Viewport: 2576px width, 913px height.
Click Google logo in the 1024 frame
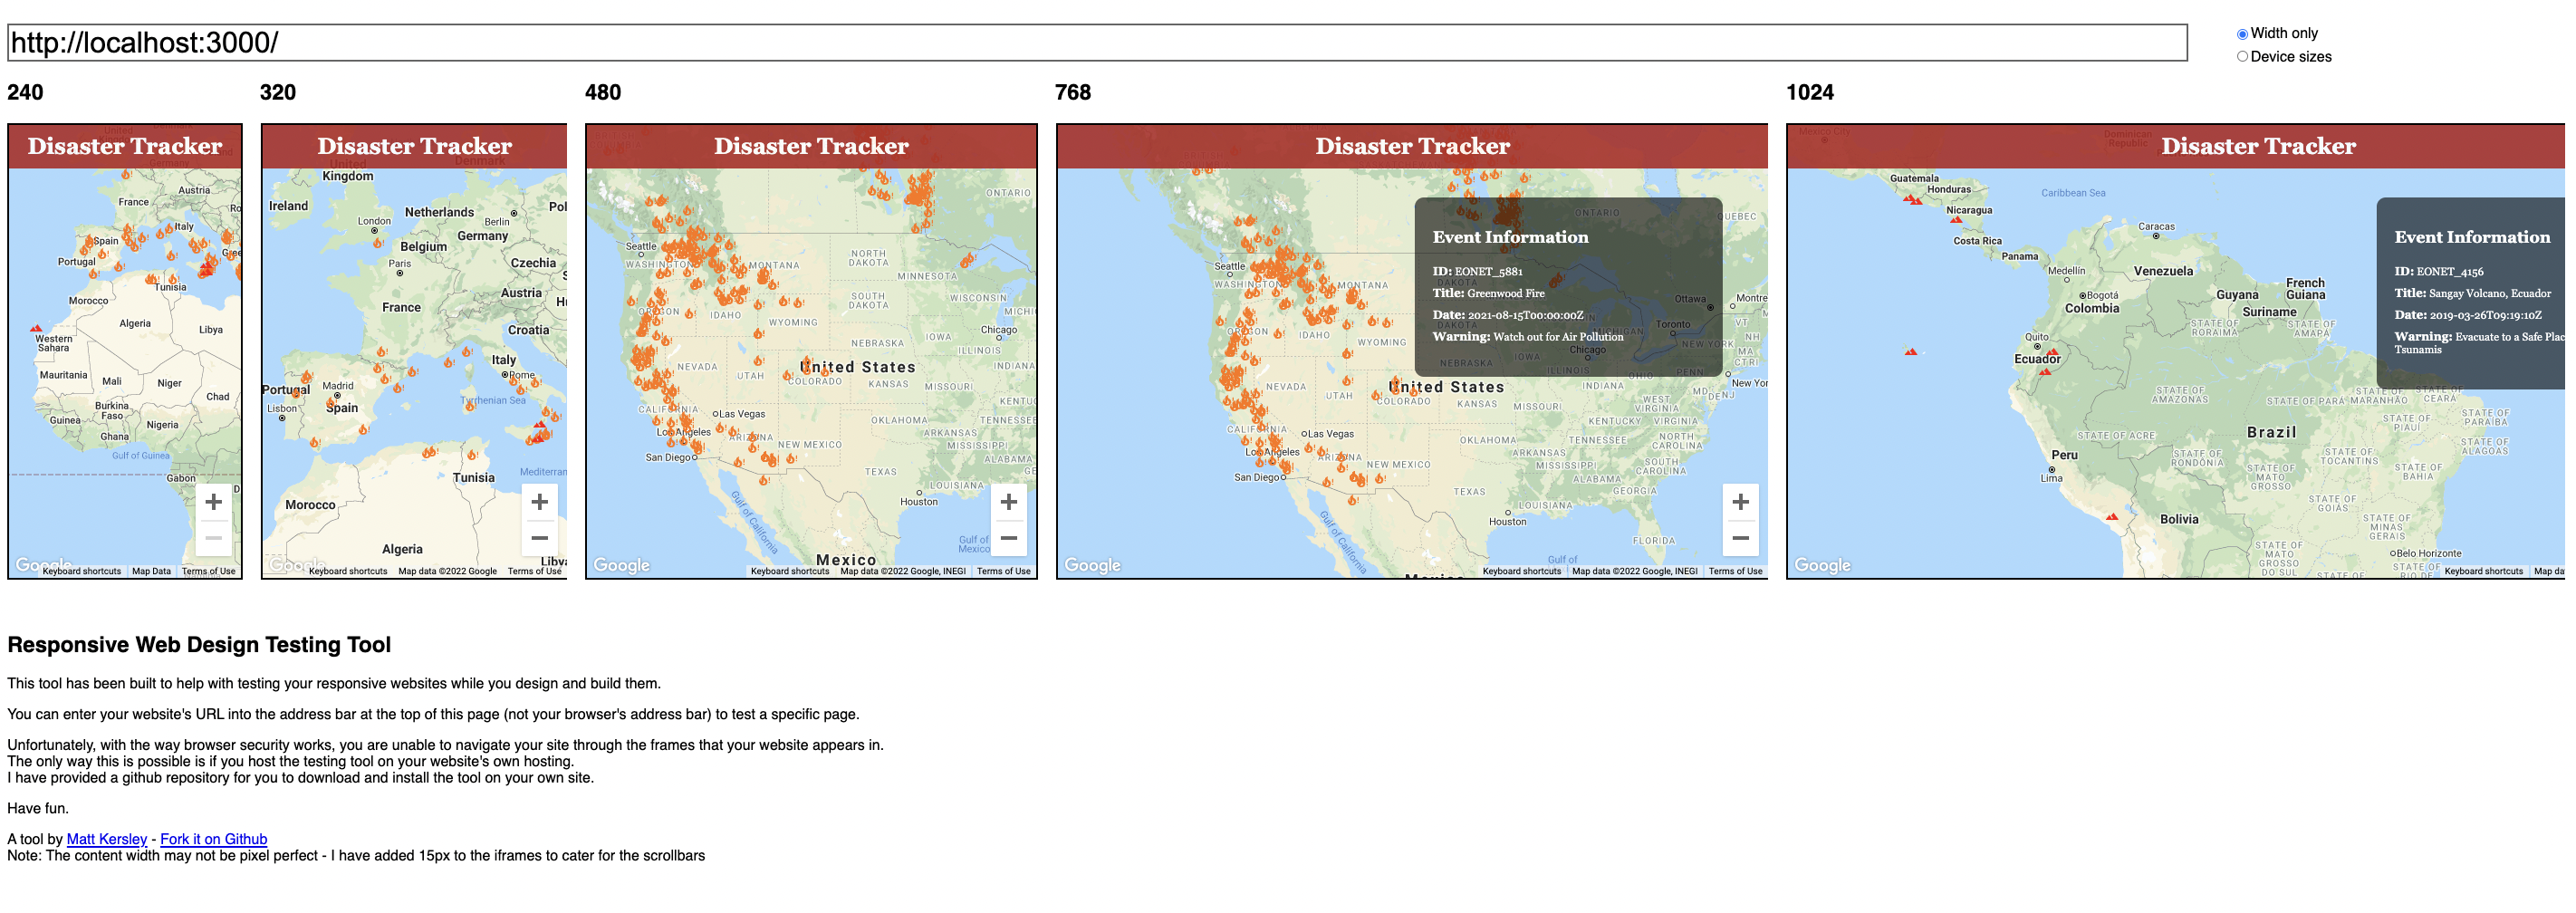coord(1822,565)
